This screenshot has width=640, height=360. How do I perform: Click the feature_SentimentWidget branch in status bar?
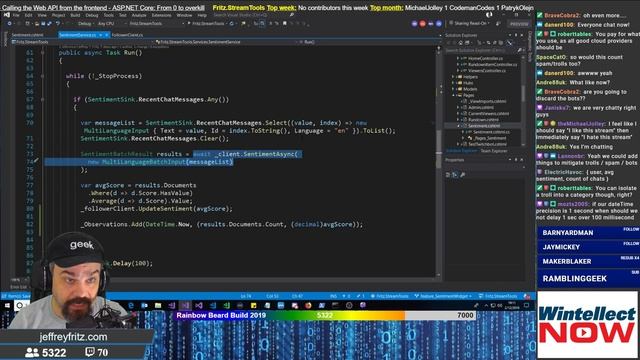pyautogui.click(x=443, y=296)
